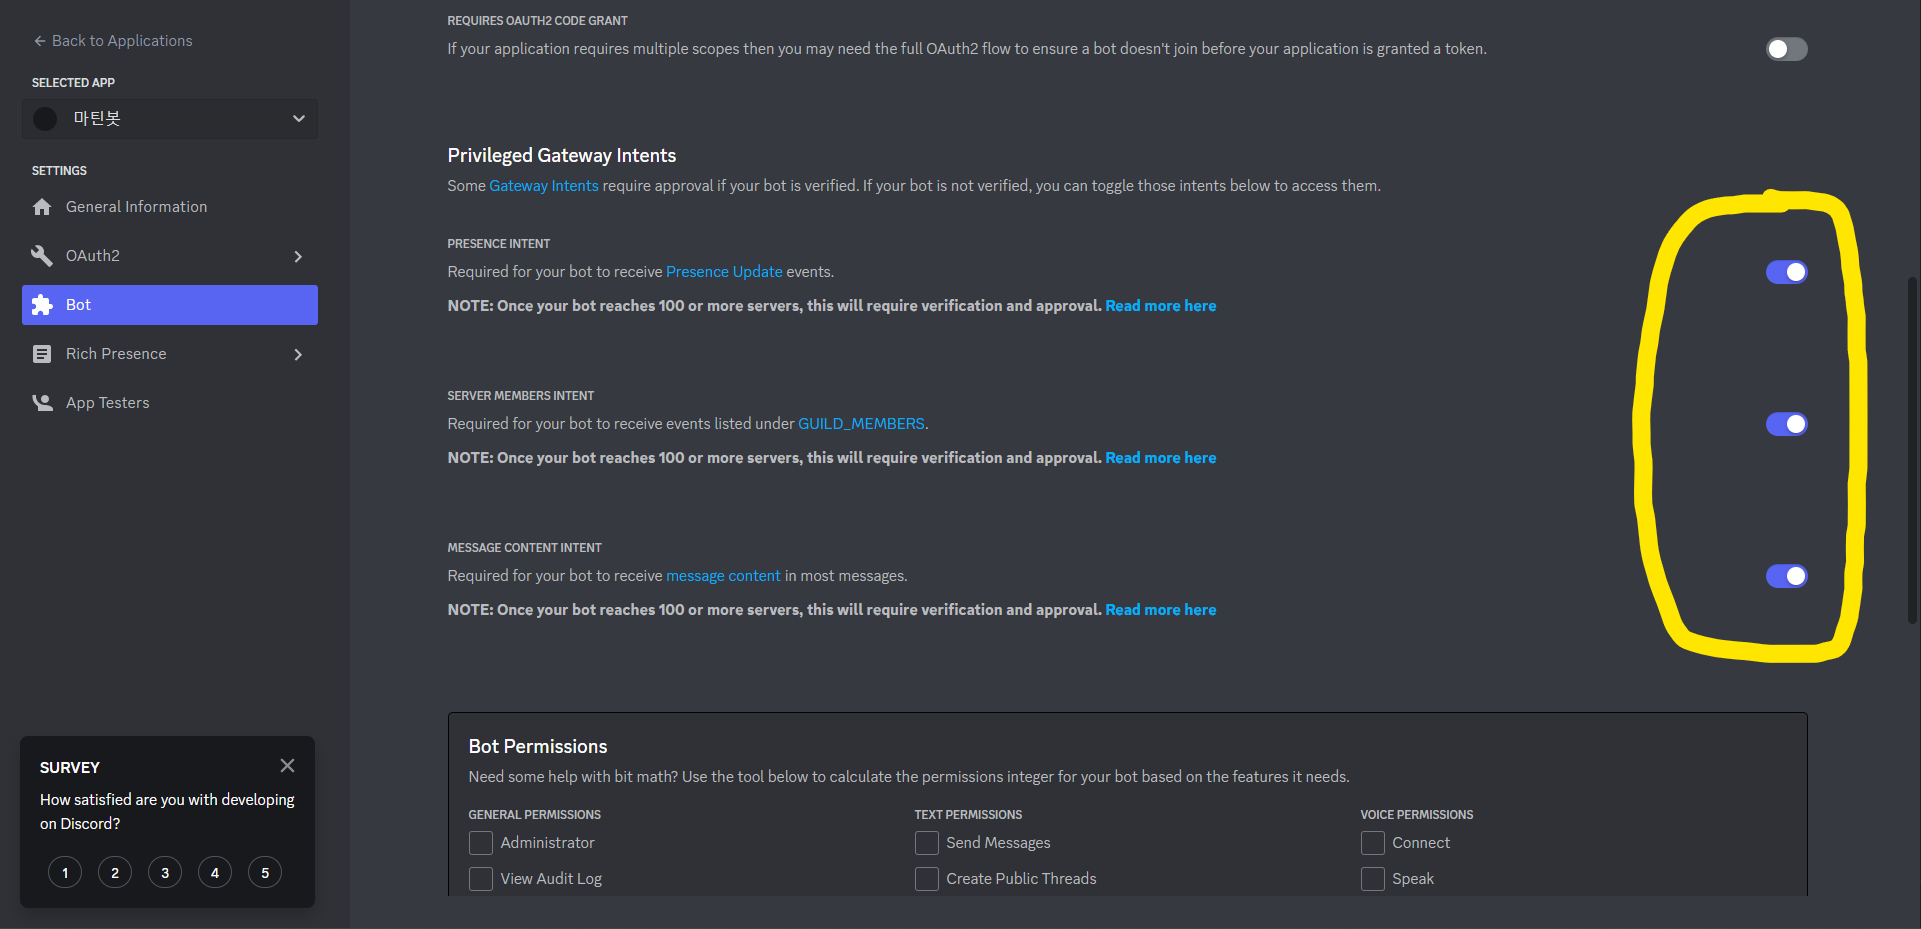Rate survey satisfaction as 4
Viewport: 1921px width, 929px height.
(x=215, y=873)
